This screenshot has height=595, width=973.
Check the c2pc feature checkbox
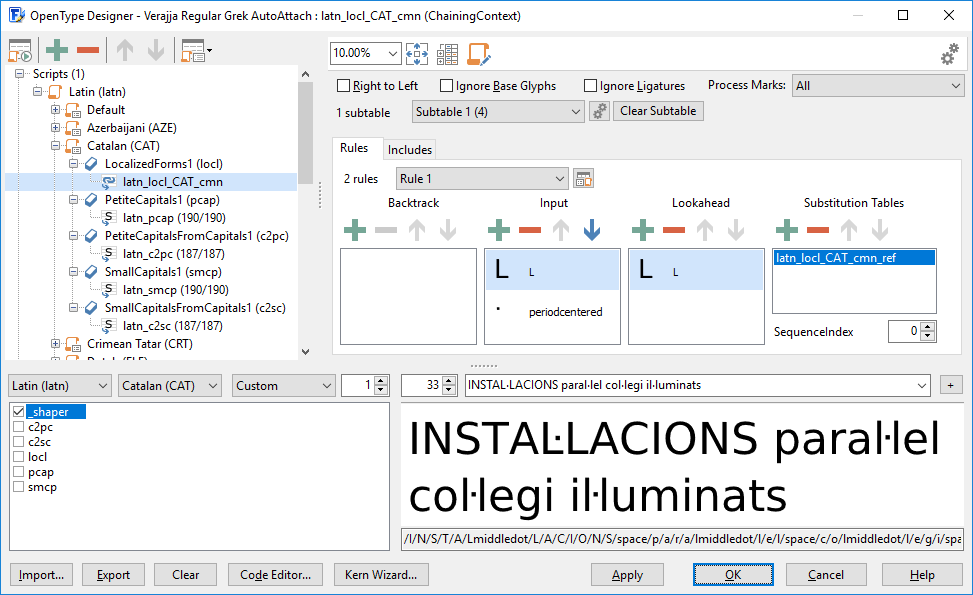coord(19,427)
